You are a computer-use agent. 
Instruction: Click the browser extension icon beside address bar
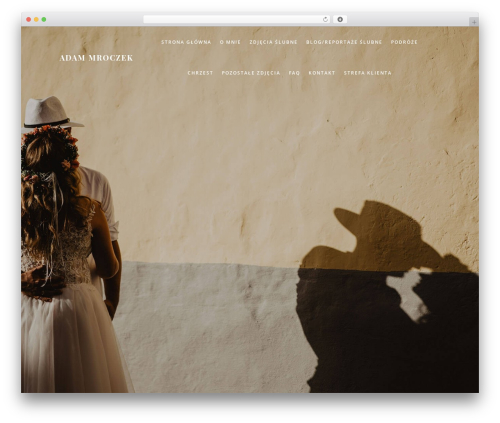(x=340, y=20)
